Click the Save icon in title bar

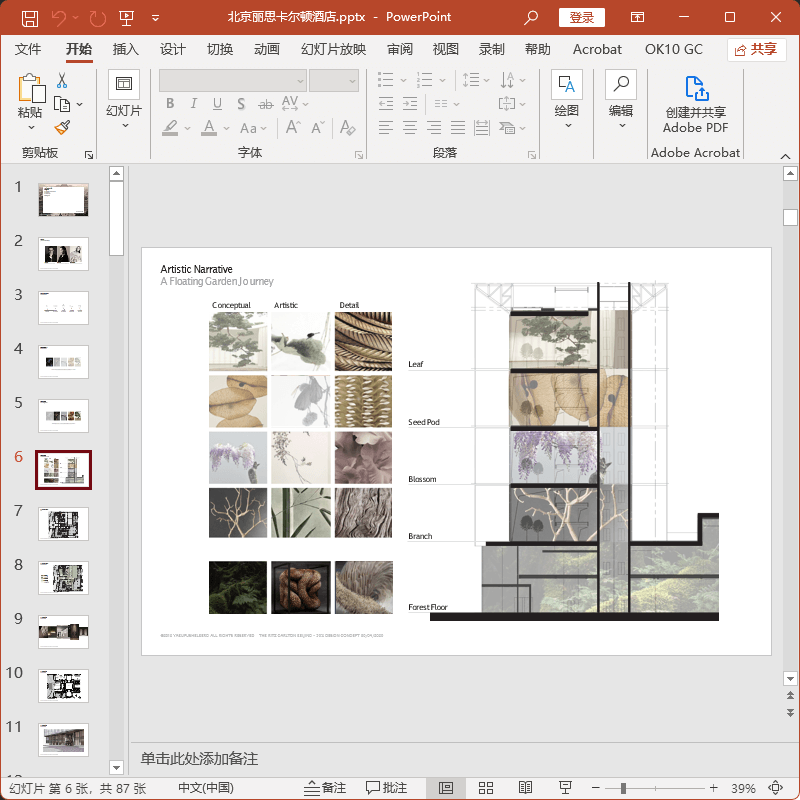[30, 18]
